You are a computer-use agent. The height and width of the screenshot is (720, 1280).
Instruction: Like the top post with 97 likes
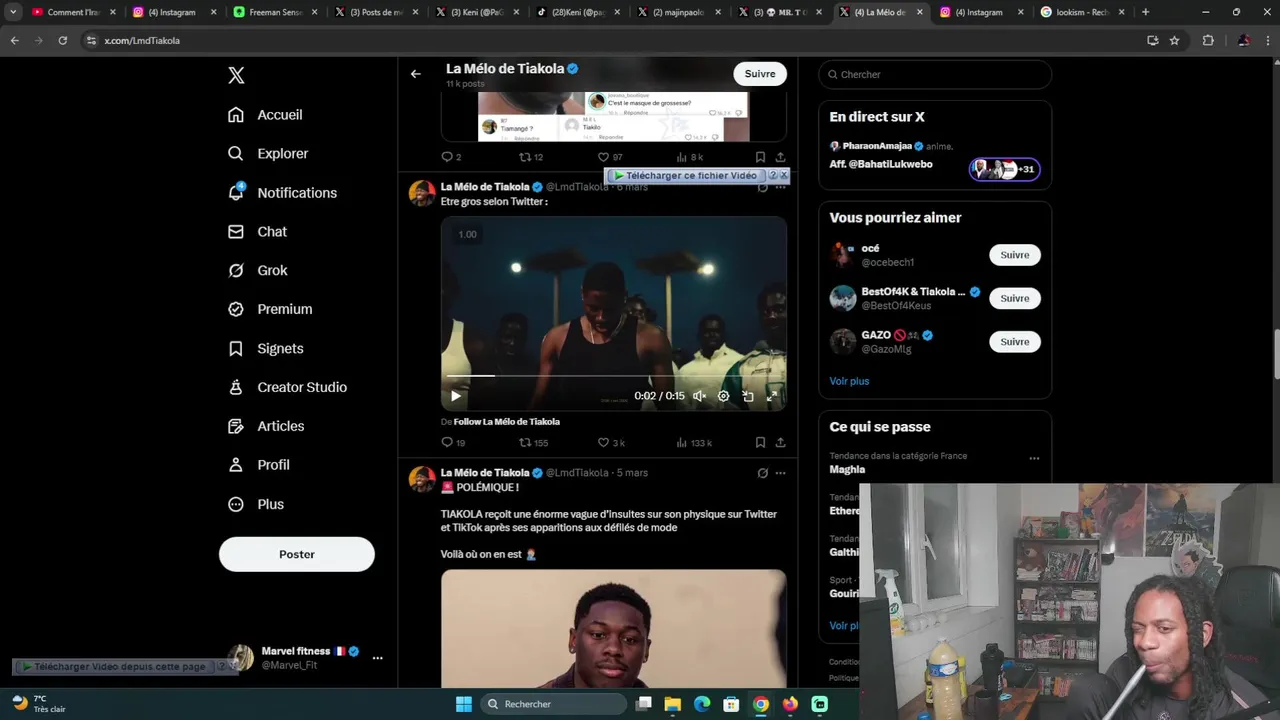[x=610, y=157]
